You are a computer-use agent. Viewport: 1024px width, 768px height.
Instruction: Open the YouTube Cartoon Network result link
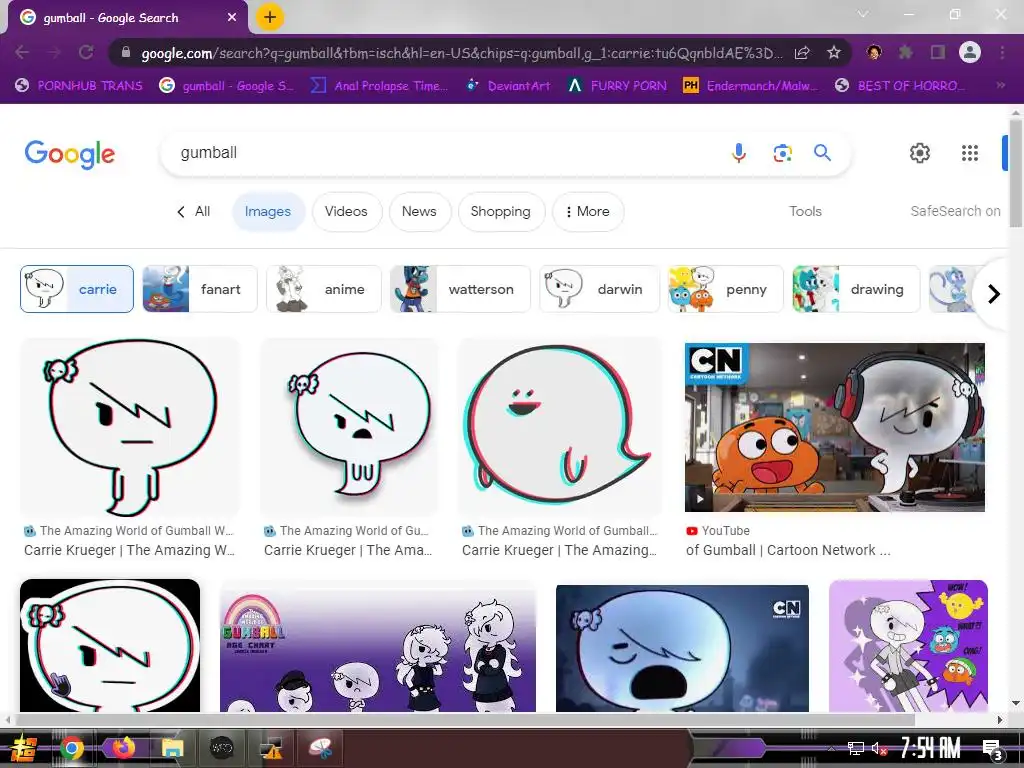pyautogui.click(x=788, y=550)
